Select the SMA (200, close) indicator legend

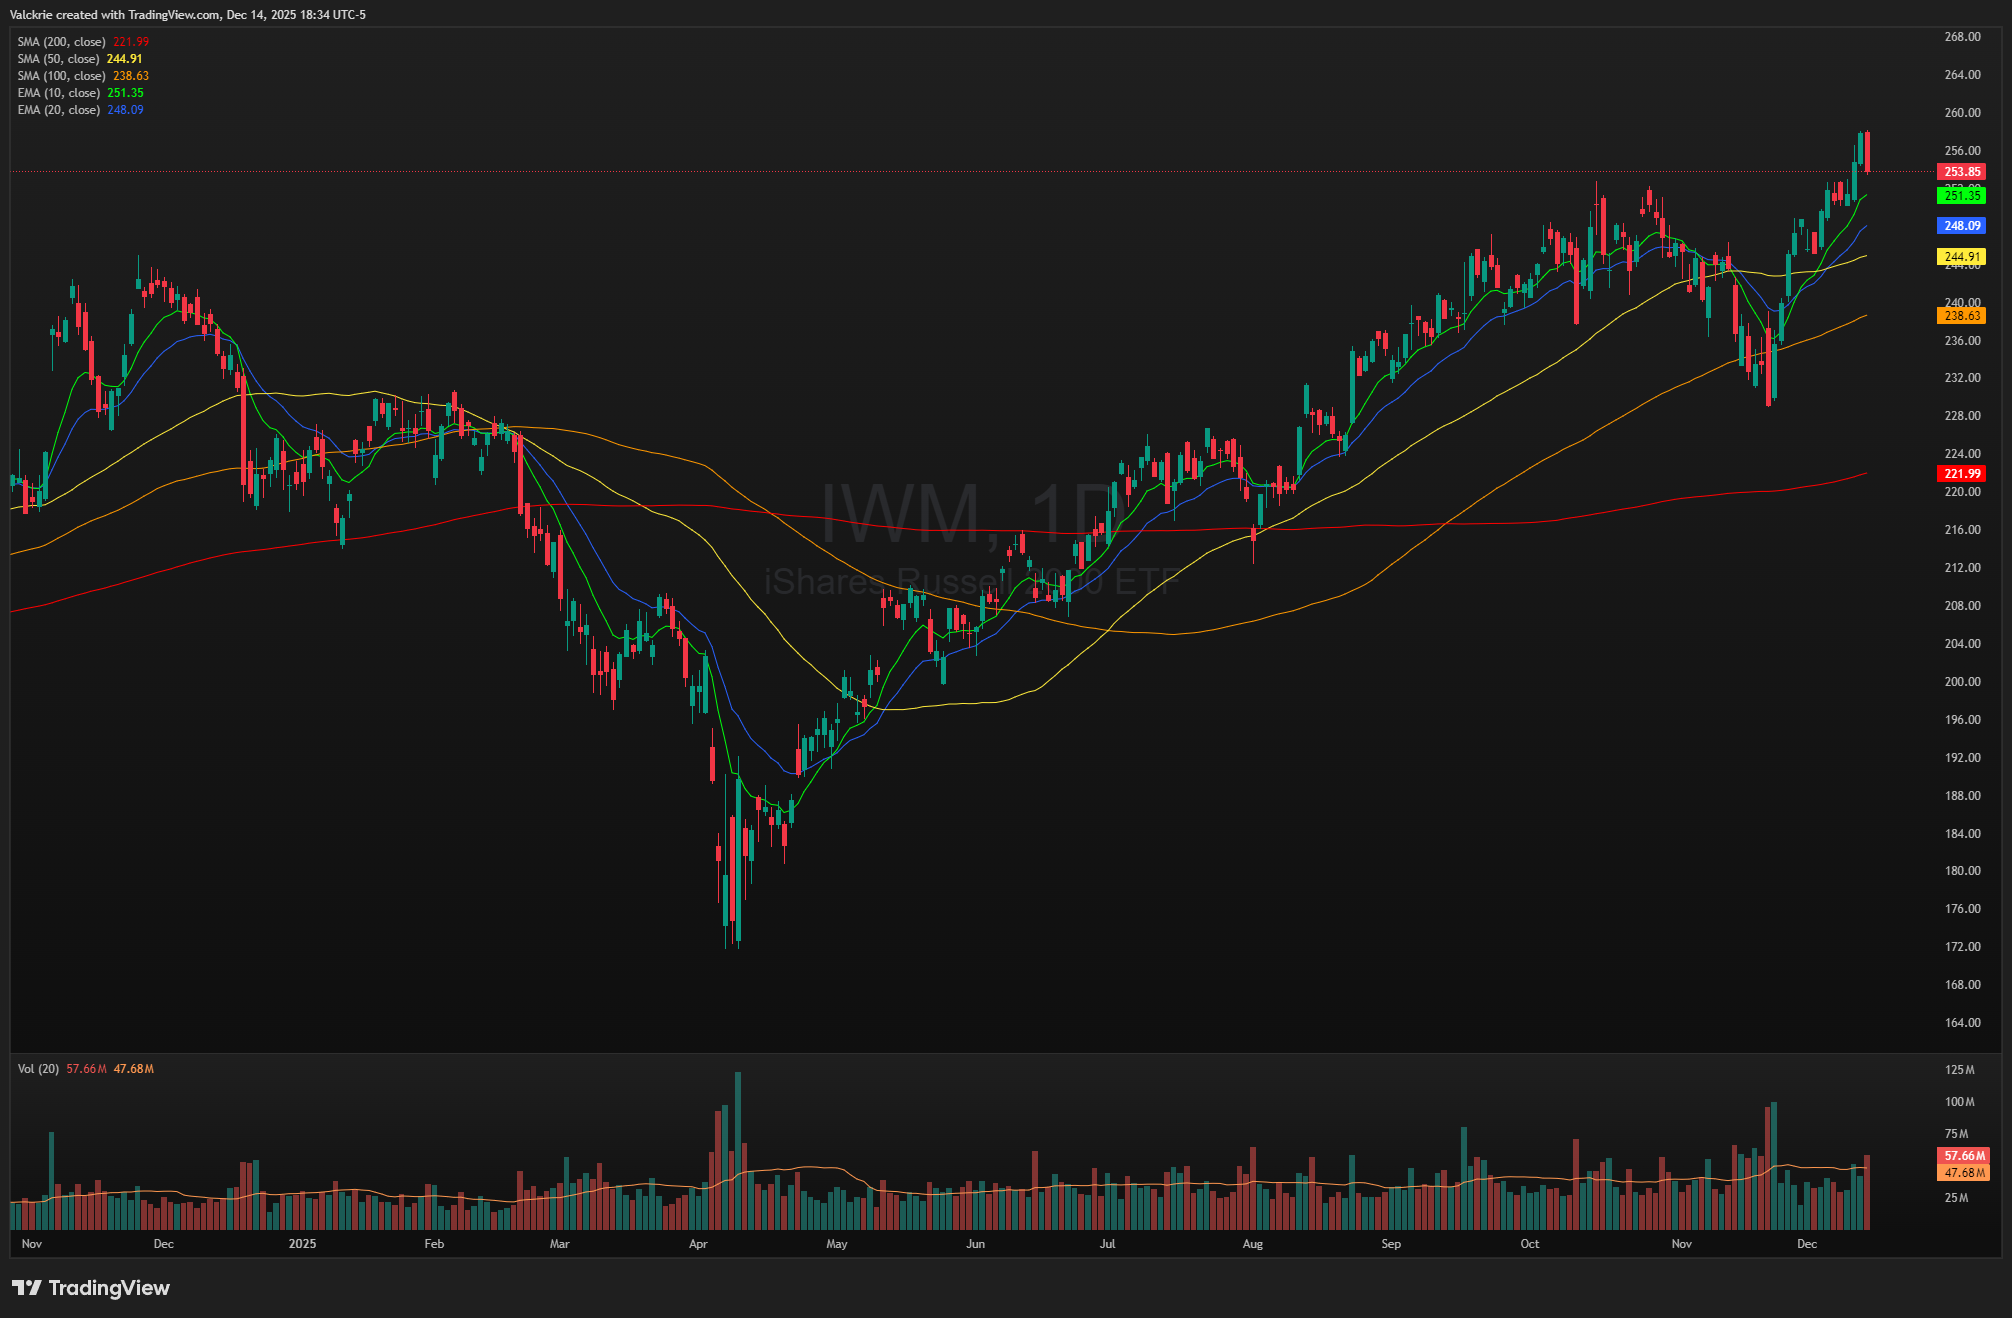(x=62, y=42)
